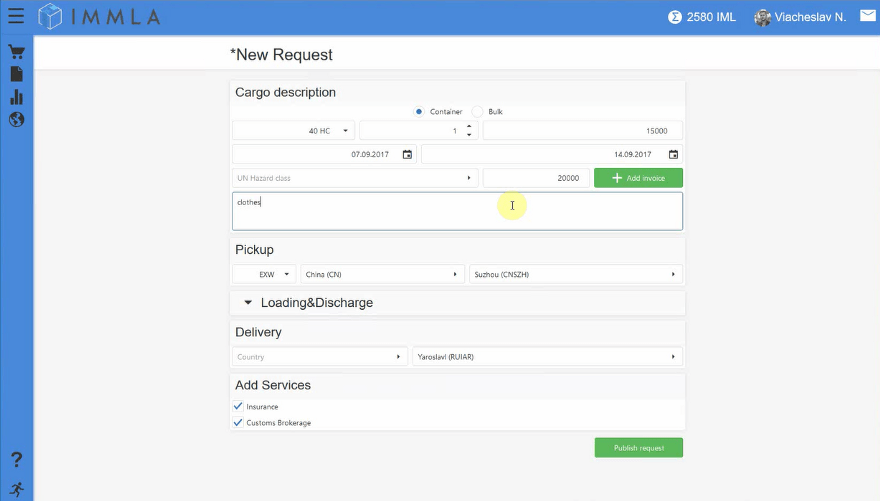Click the 2580 IML balance
The height and width of the screenshot is (501, 880).
tap(711, 17)
